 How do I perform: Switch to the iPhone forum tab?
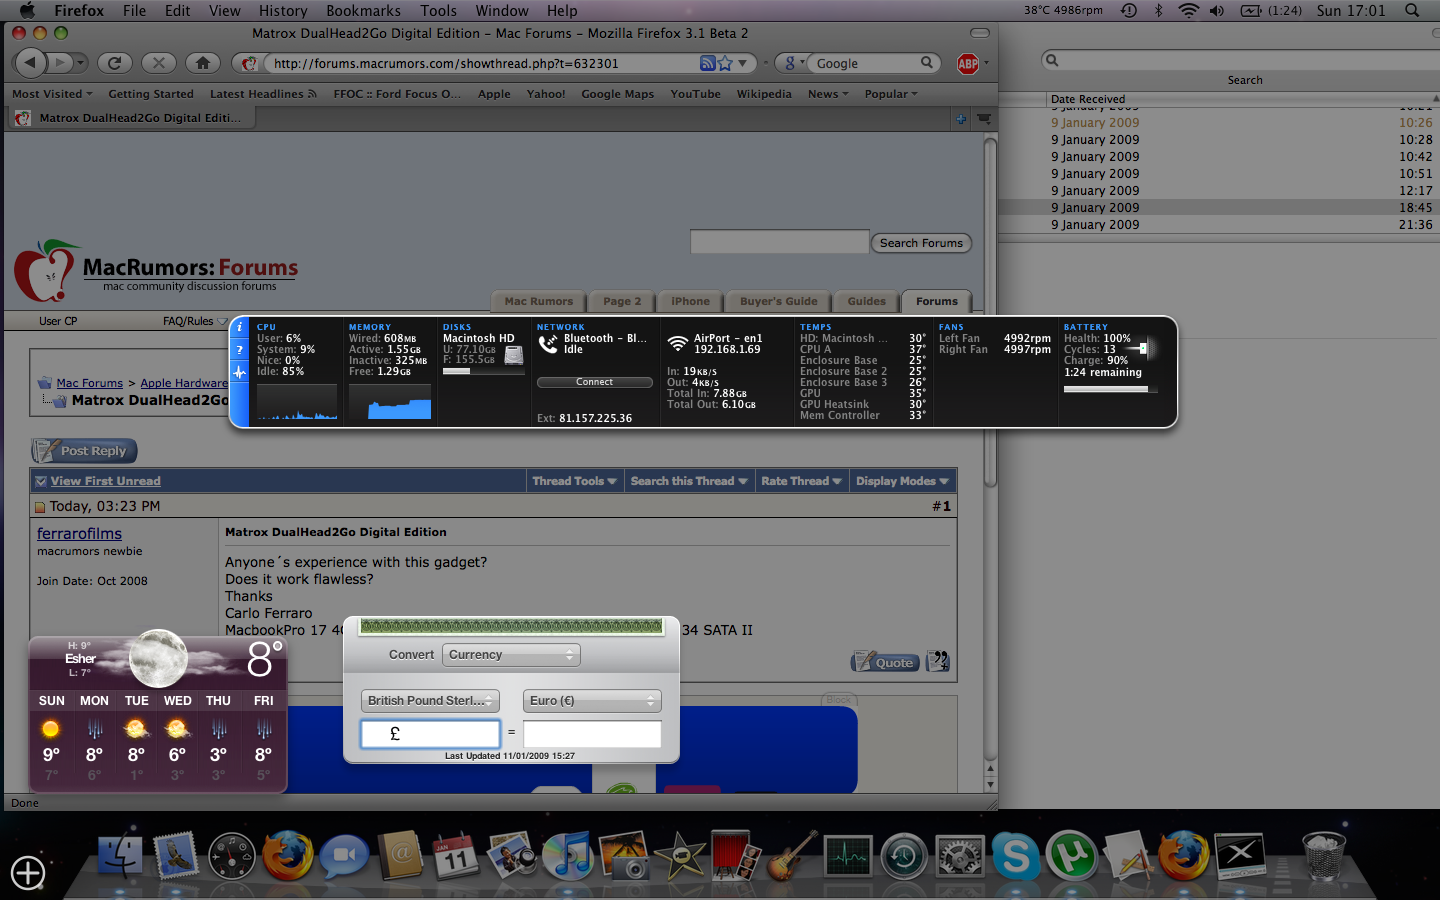click(690, 301)
